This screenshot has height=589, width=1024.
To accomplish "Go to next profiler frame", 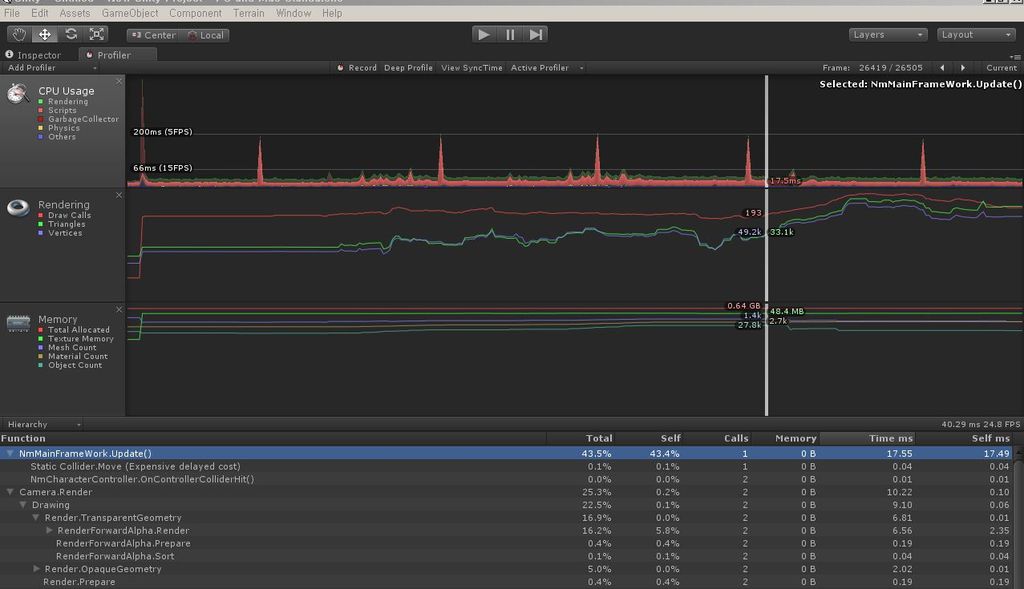I will click(x=963, y=68).
